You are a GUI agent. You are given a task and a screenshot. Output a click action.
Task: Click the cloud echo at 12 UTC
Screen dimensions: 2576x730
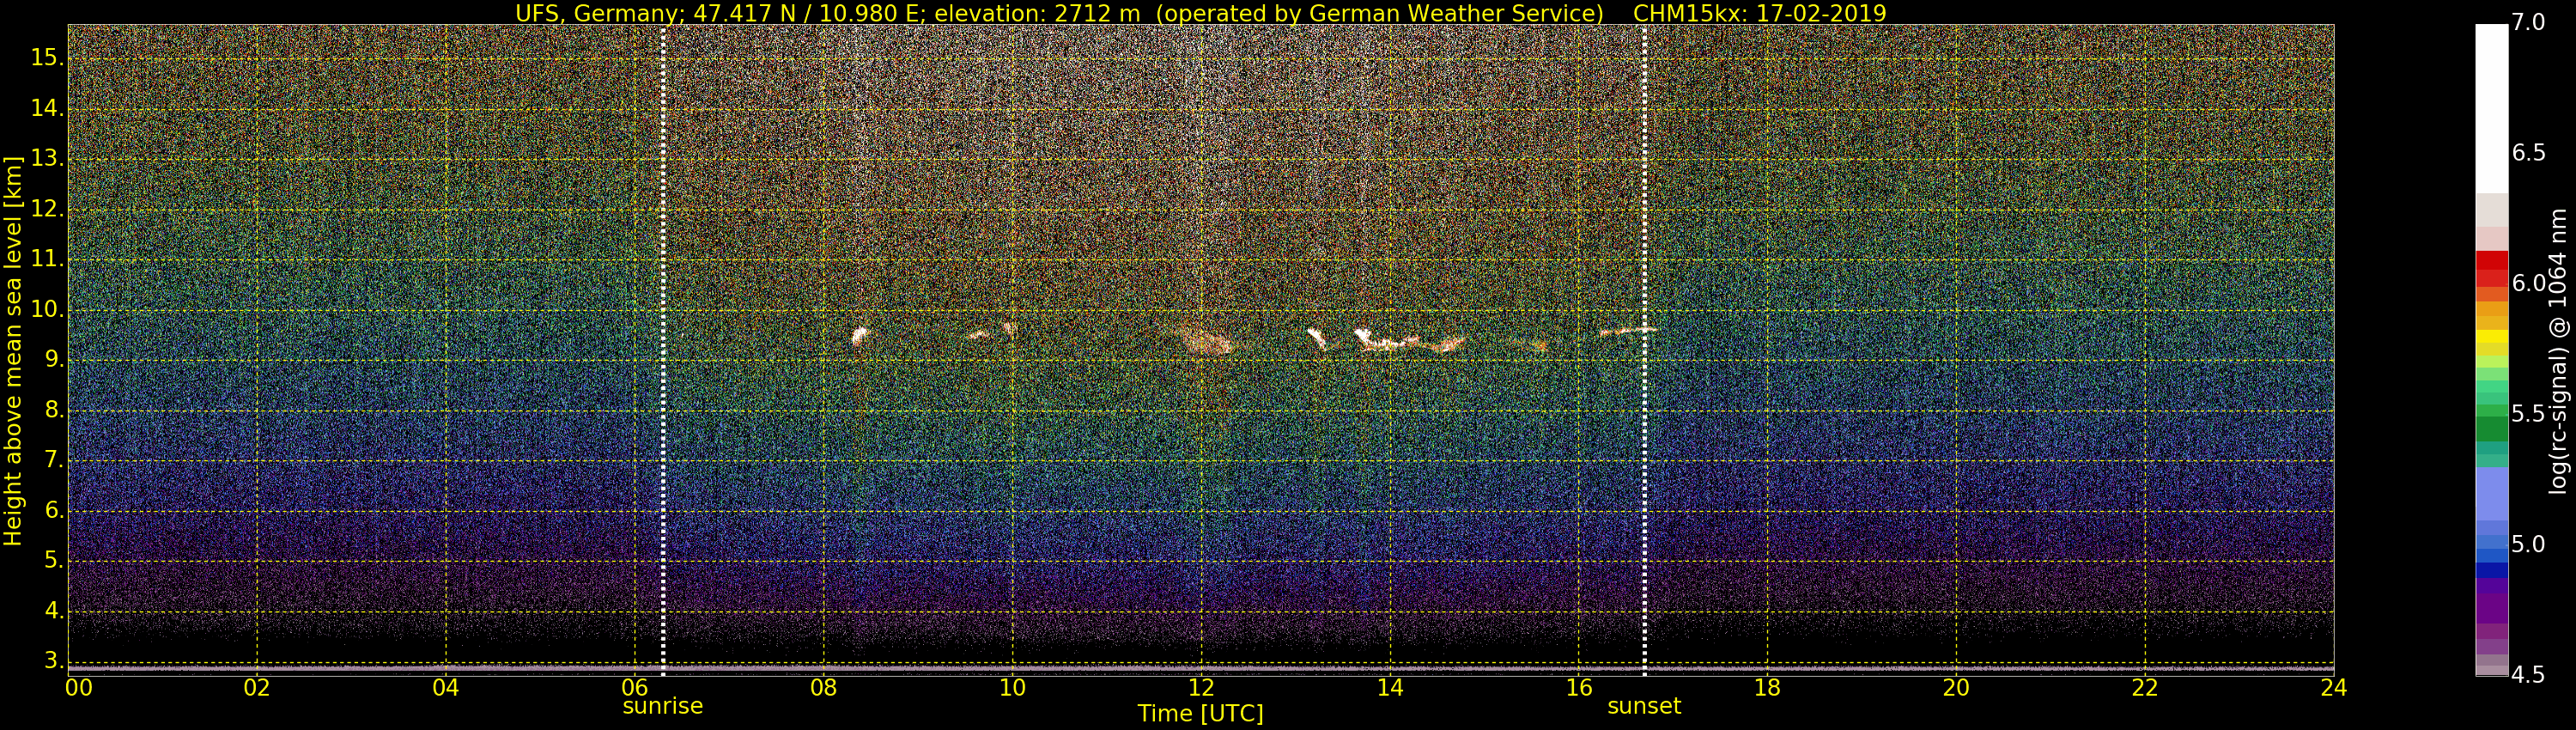point(1206,342)
